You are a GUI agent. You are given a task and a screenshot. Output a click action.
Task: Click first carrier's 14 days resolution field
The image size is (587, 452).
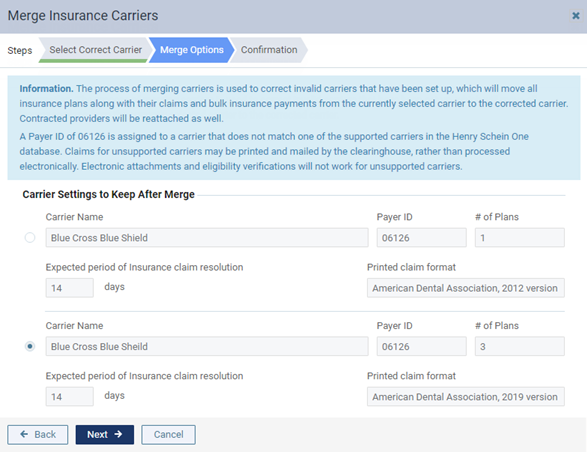[70, 288]
